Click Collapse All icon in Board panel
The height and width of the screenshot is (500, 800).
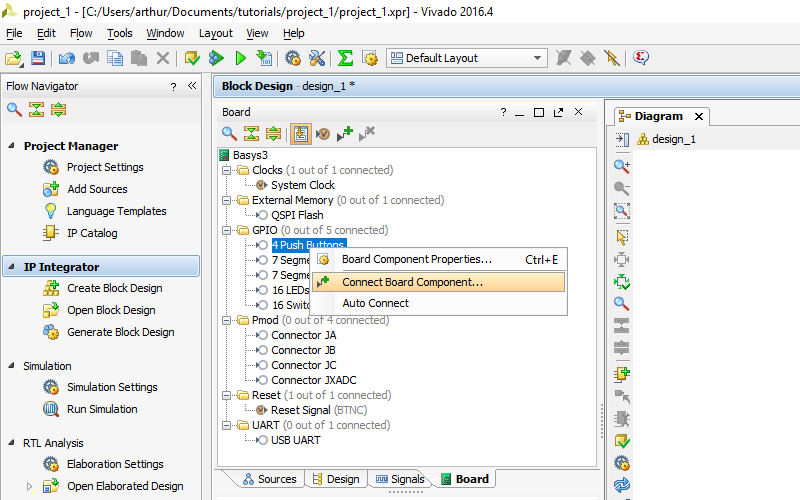(251, 134)
